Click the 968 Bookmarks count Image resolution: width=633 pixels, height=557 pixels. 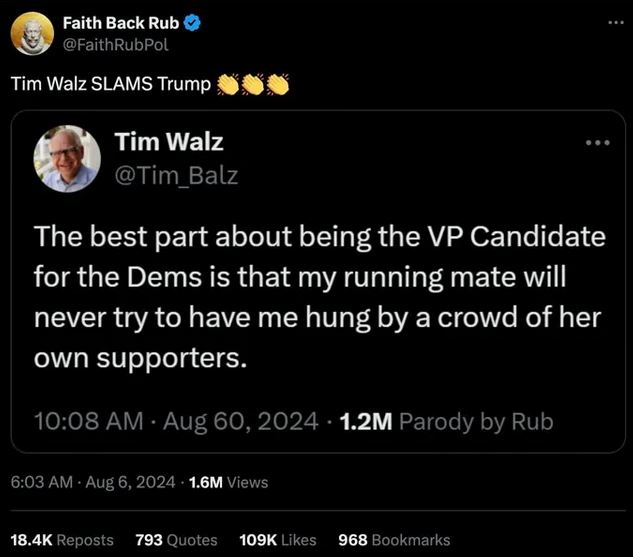click(395, 539)
